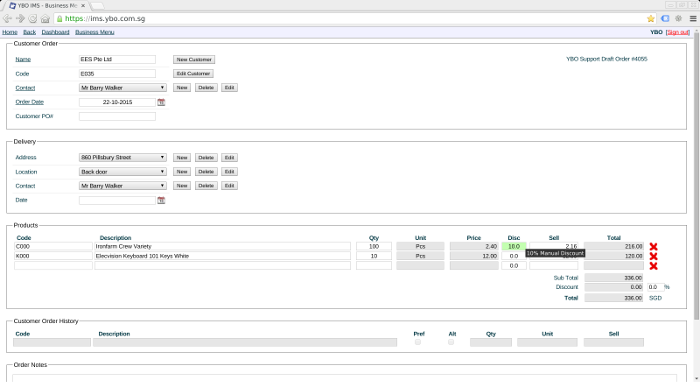
Task: Go forward using the browser forward arrow
Action: tap(20, 19)
